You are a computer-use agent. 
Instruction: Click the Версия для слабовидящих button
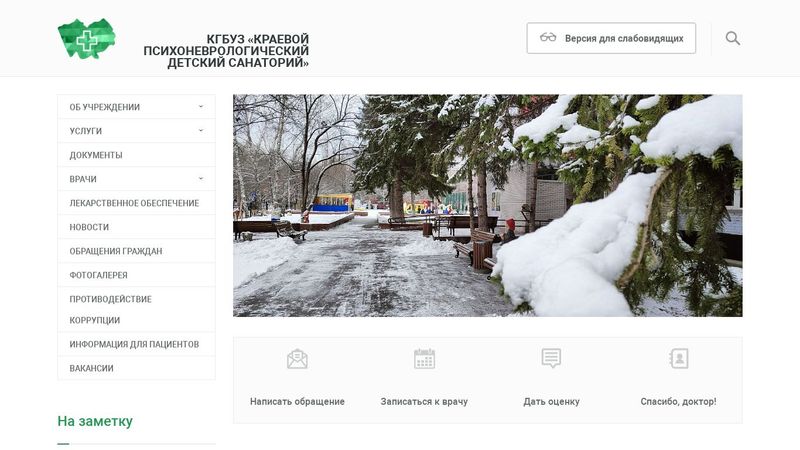611,38
